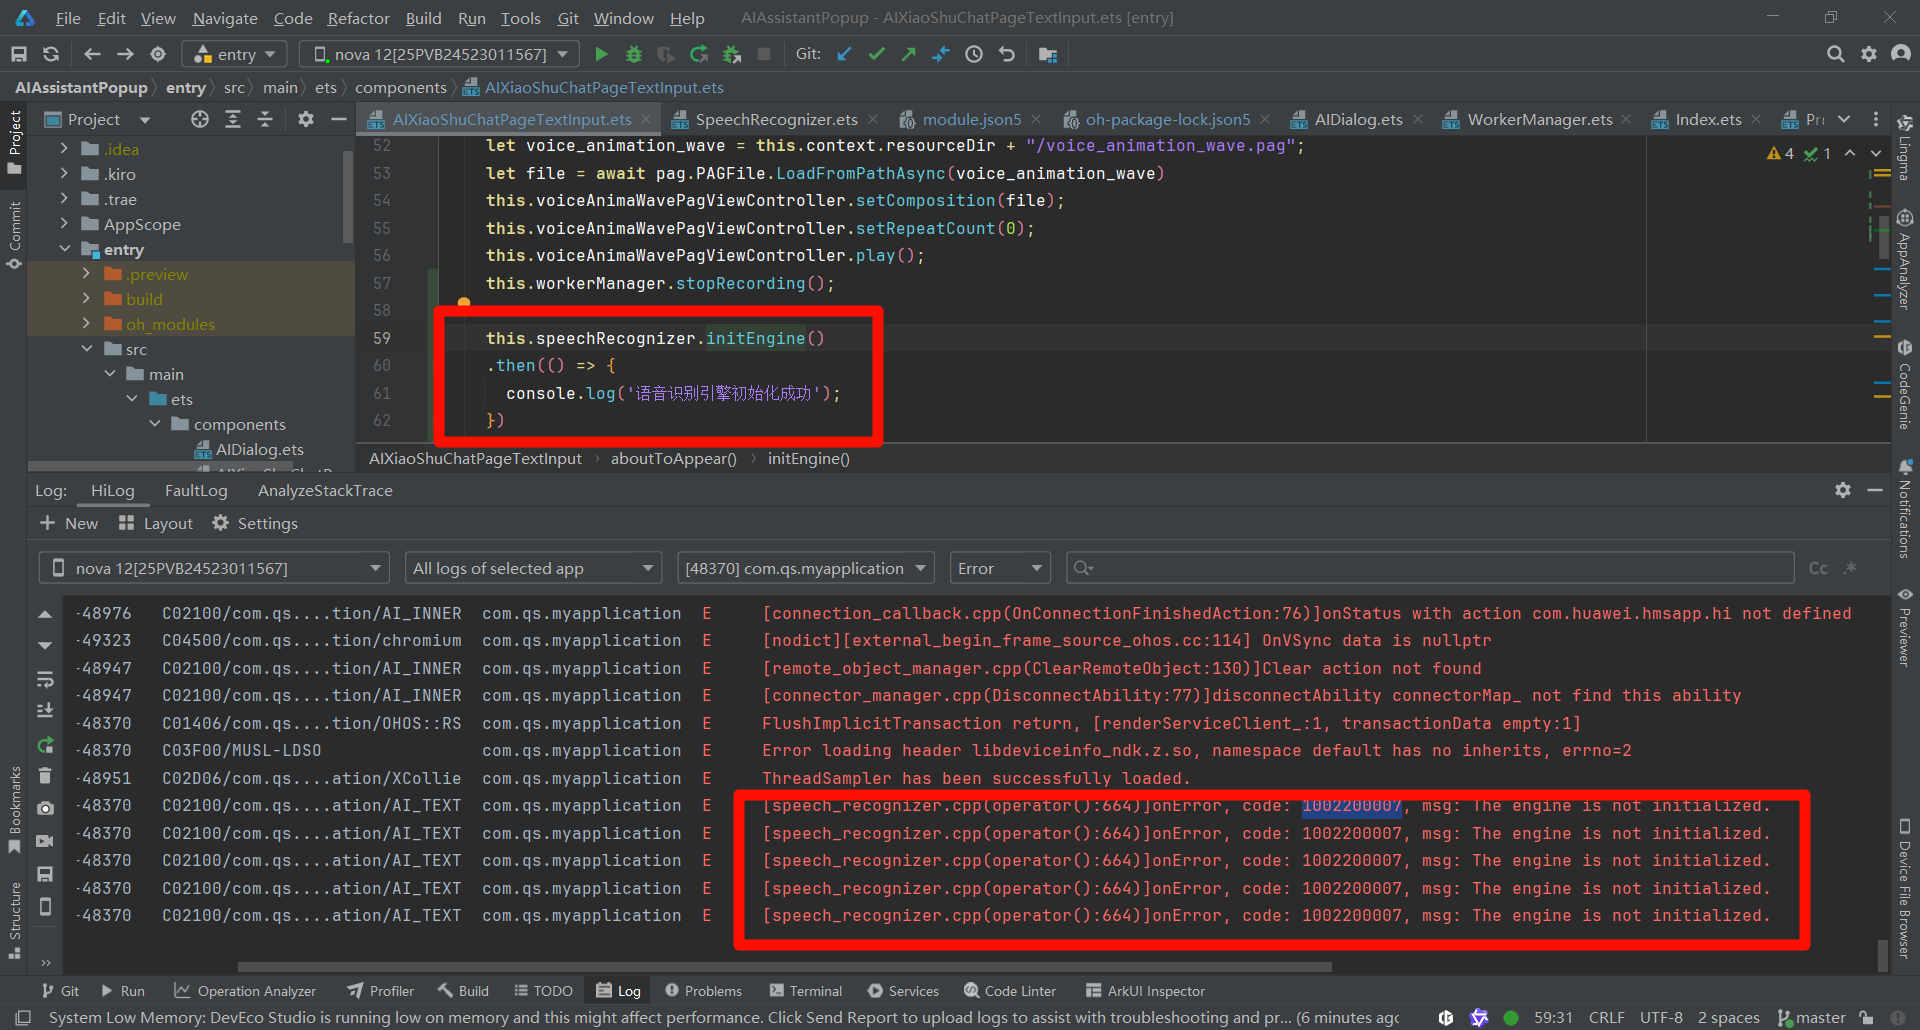Viewport: 1920px width, 1030px height.
Task: Toggle match case Cc in log search
Action: (x=1817, y=568)
